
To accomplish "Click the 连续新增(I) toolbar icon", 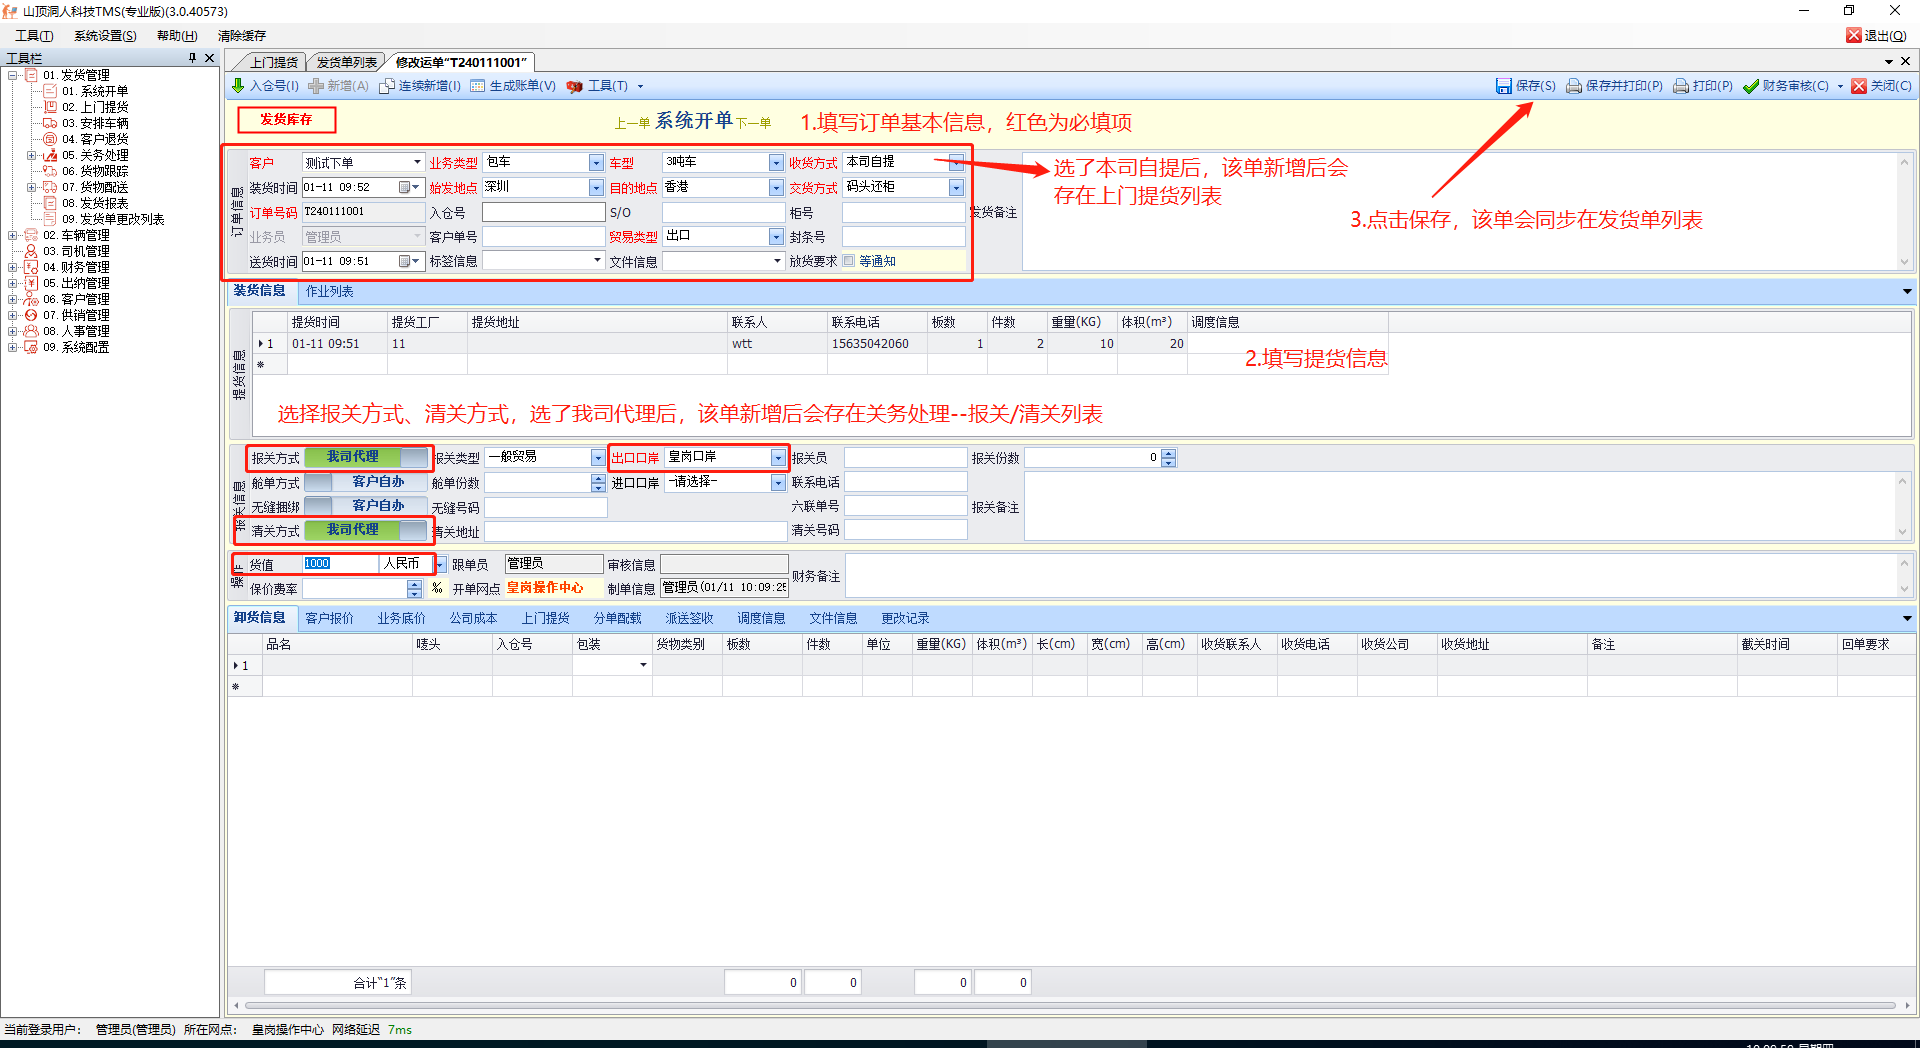I will pos(387,86).
